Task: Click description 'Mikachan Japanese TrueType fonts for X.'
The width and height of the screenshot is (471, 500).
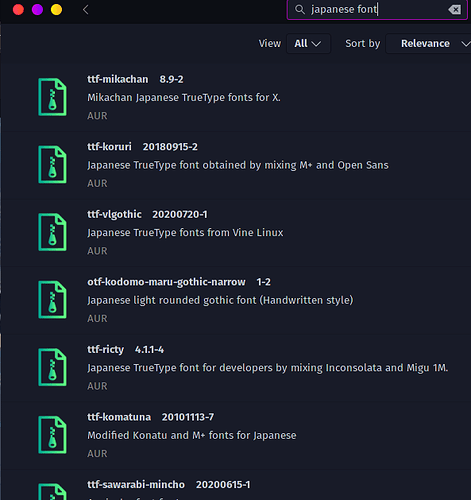Action: pos(184,98)
